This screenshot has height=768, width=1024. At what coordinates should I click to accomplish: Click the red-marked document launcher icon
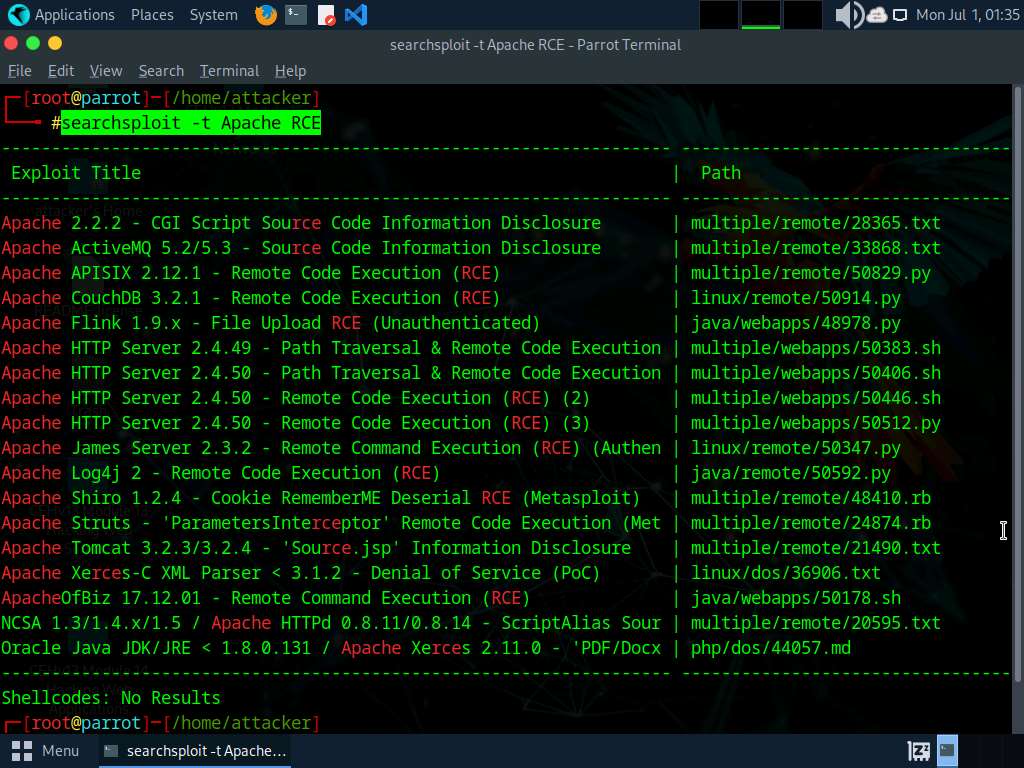tap(326, 15)
